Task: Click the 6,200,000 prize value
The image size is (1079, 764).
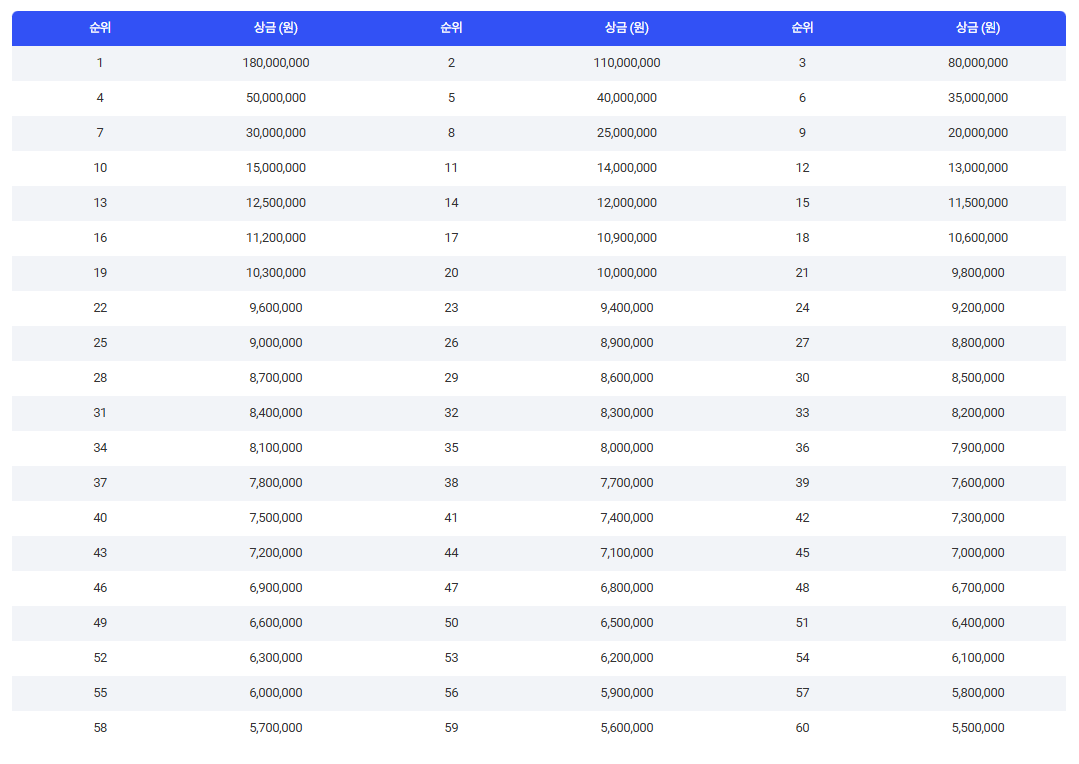Action: (626, 658)
